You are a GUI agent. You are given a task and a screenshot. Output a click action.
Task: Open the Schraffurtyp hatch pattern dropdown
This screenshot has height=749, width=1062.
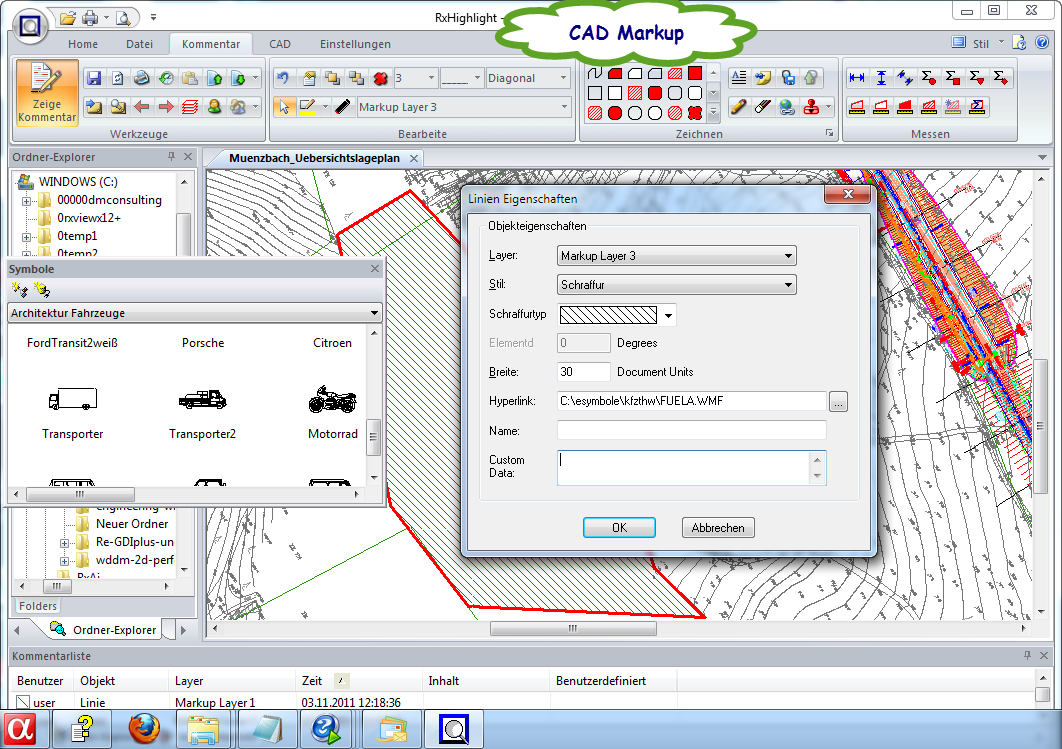669,315
